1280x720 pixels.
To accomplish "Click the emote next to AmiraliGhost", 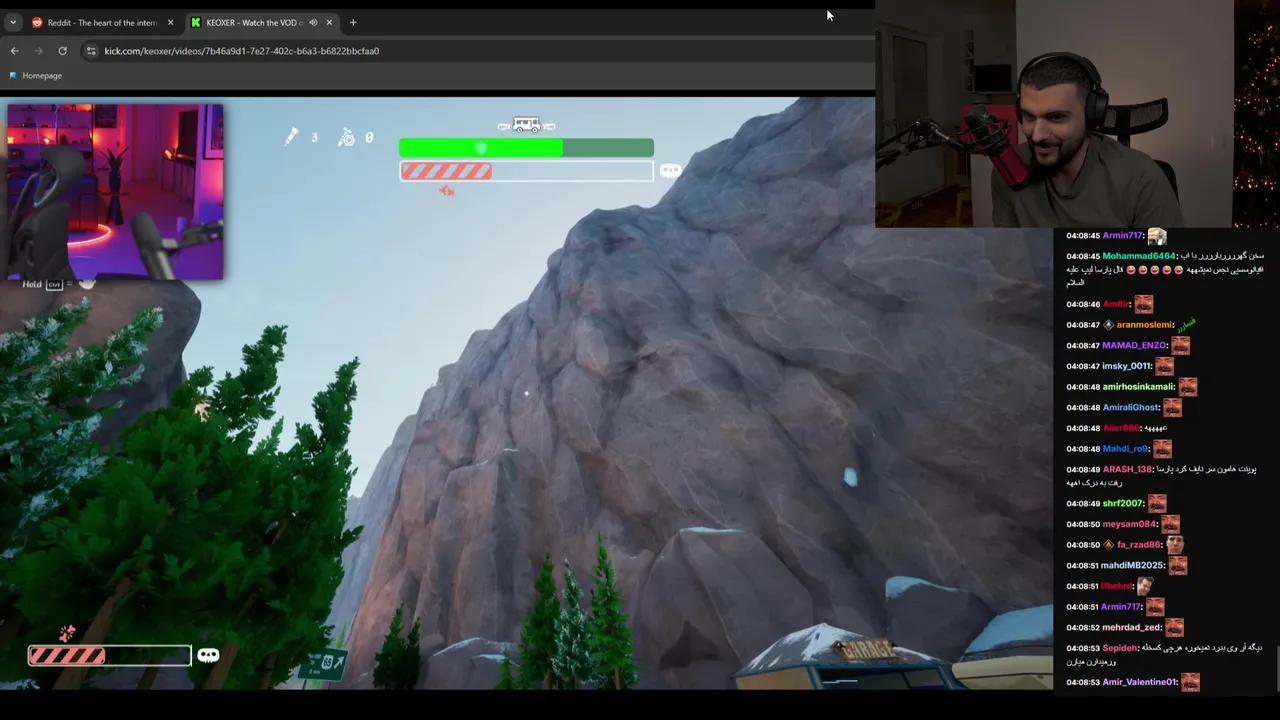I will tap(1172, 407).
